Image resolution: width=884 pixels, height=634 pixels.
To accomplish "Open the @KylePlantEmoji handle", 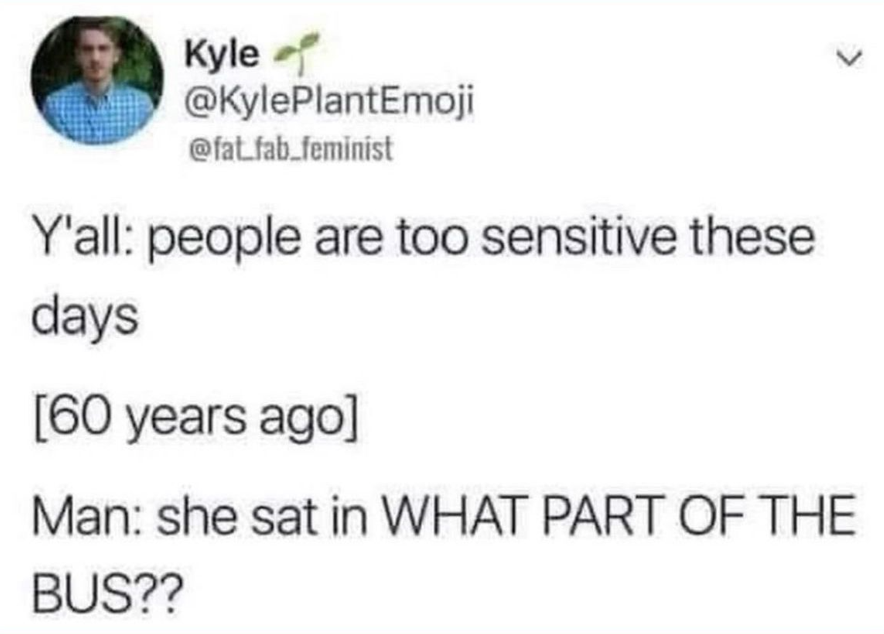I will tap(329, 103).
